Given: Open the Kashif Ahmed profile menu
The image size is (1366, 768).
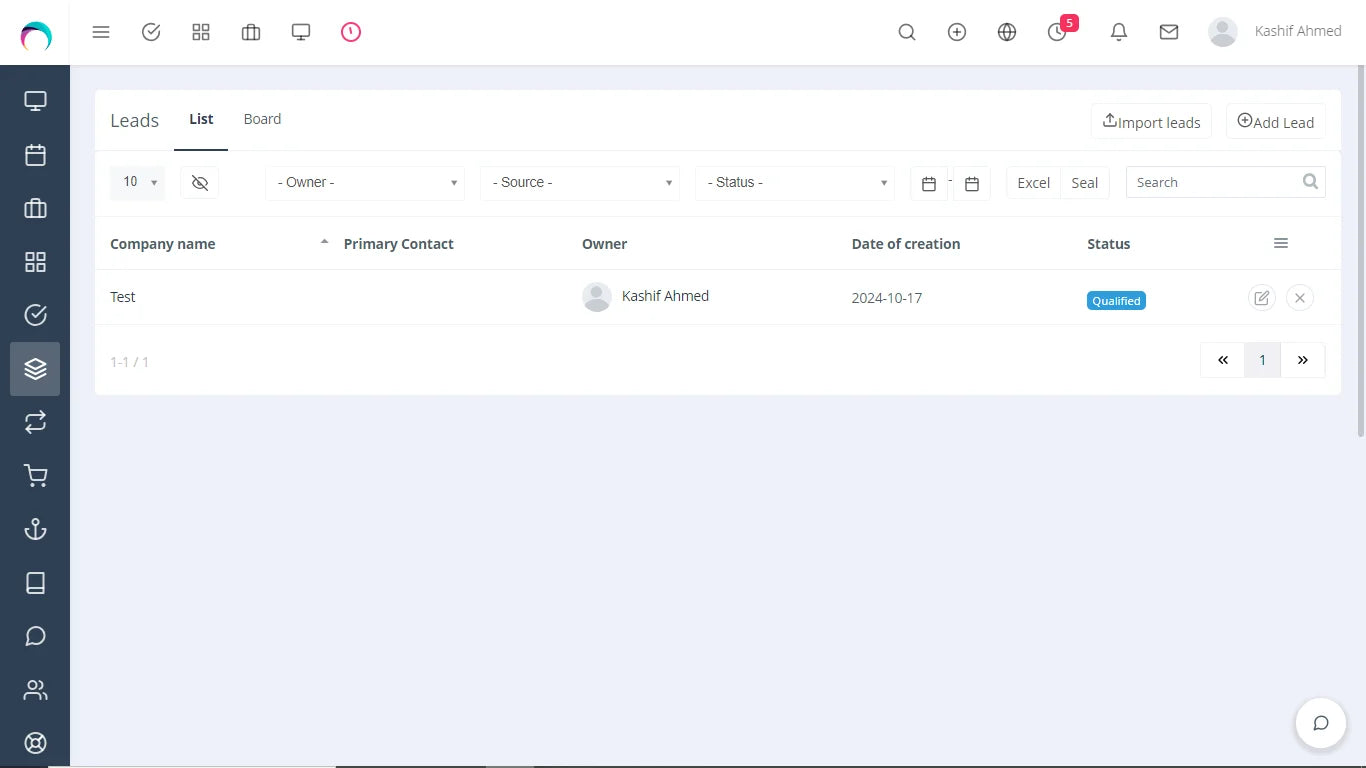Looking at the screenshot, I should (1275, 32).
